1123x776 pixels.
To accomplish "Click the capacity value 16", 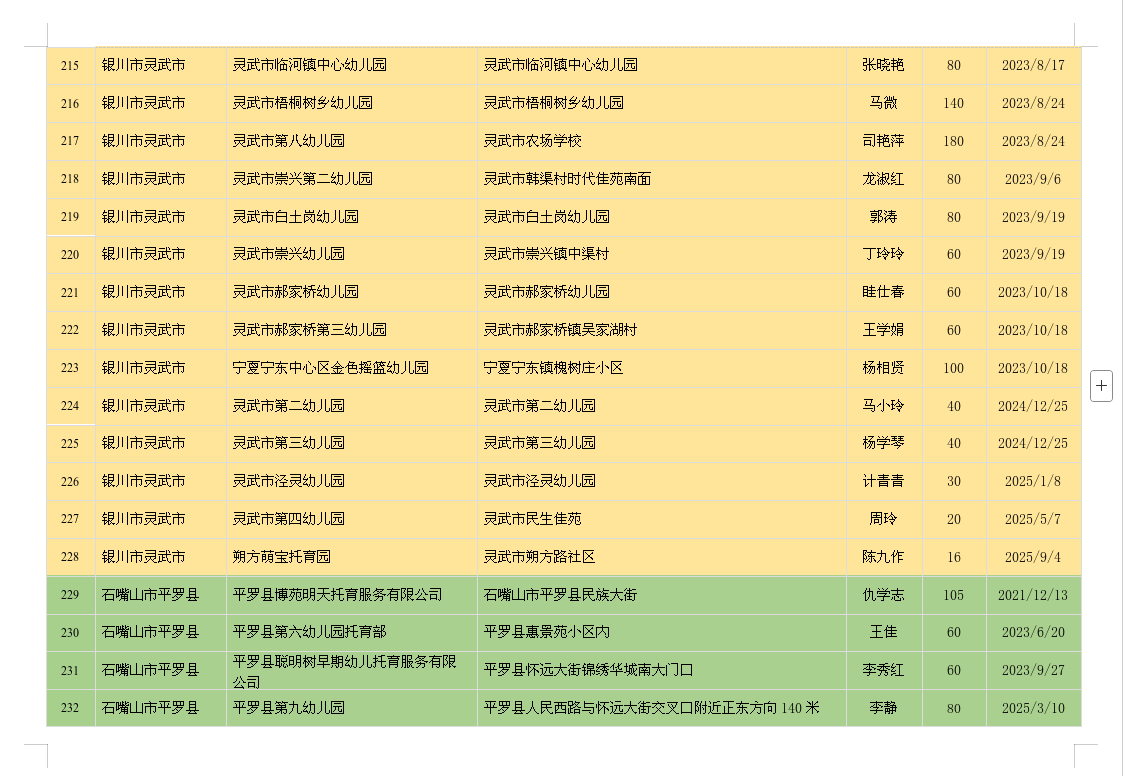I will click(x=953, y=557).
